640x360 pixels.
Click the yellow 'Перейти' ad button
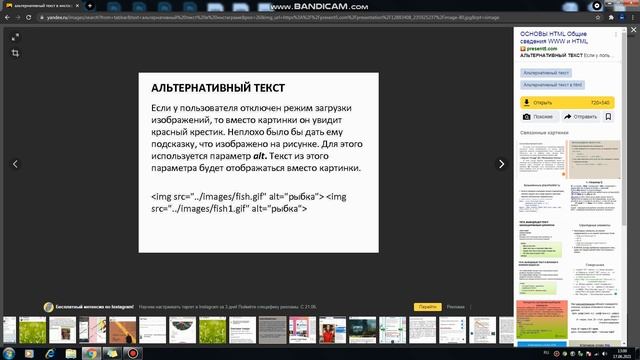click(427, 307)
